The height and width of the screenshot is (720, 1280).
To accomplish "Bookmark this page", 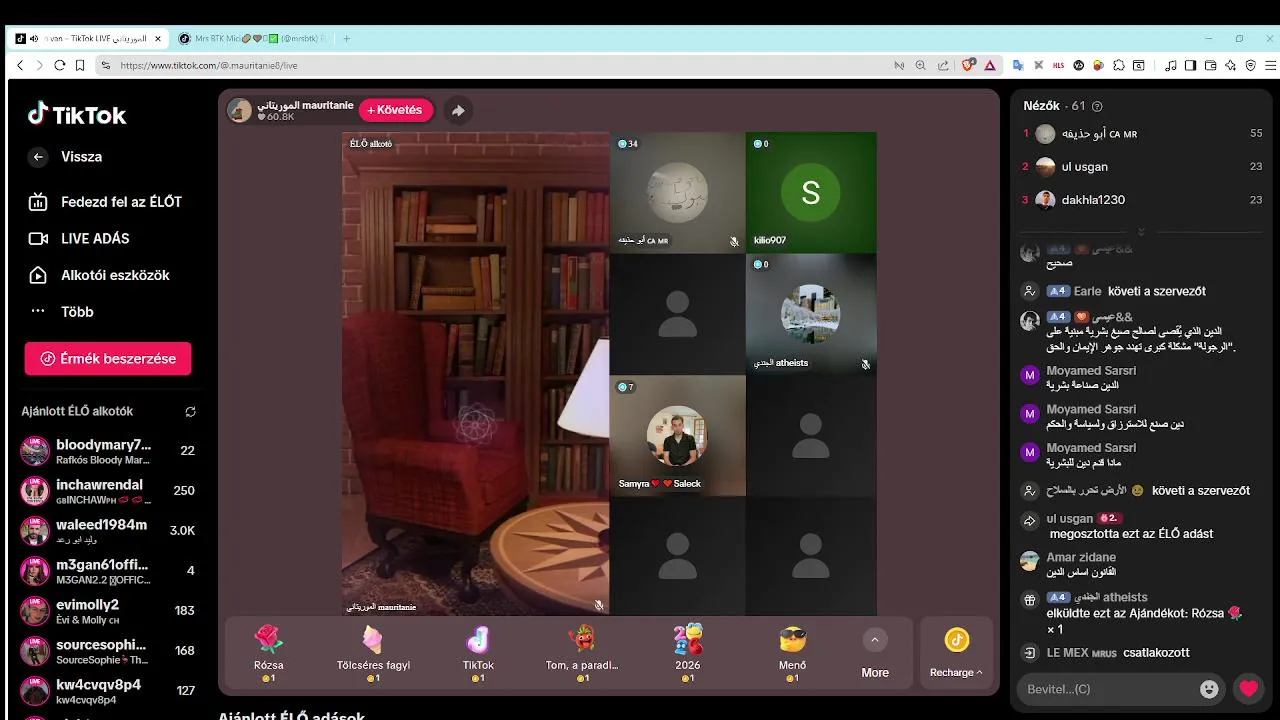I will (80, 65).
